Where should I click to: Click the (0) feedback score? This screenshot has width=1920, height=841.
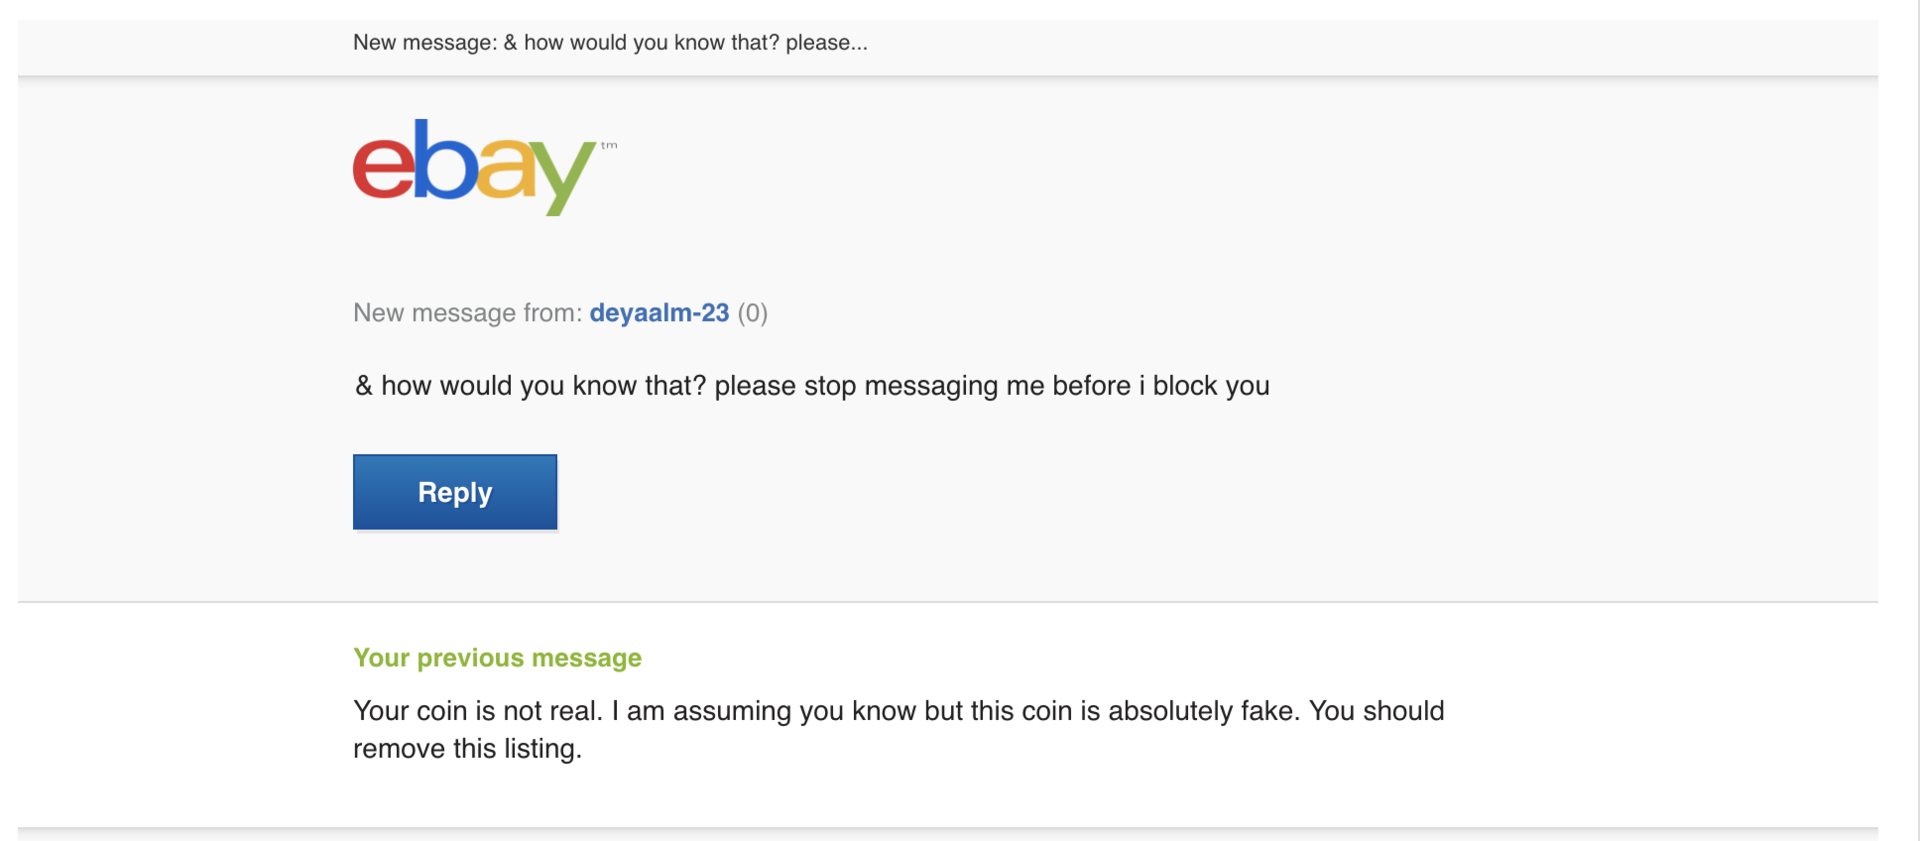pyautogui.click(x=752, y=313)
